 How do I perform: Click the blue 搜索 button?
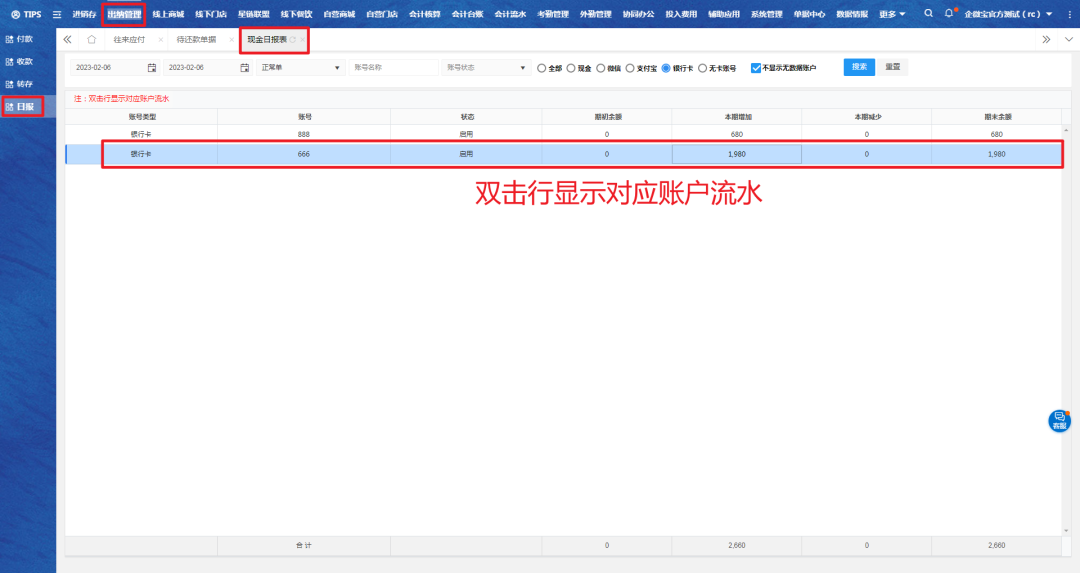tap(859, 67)
